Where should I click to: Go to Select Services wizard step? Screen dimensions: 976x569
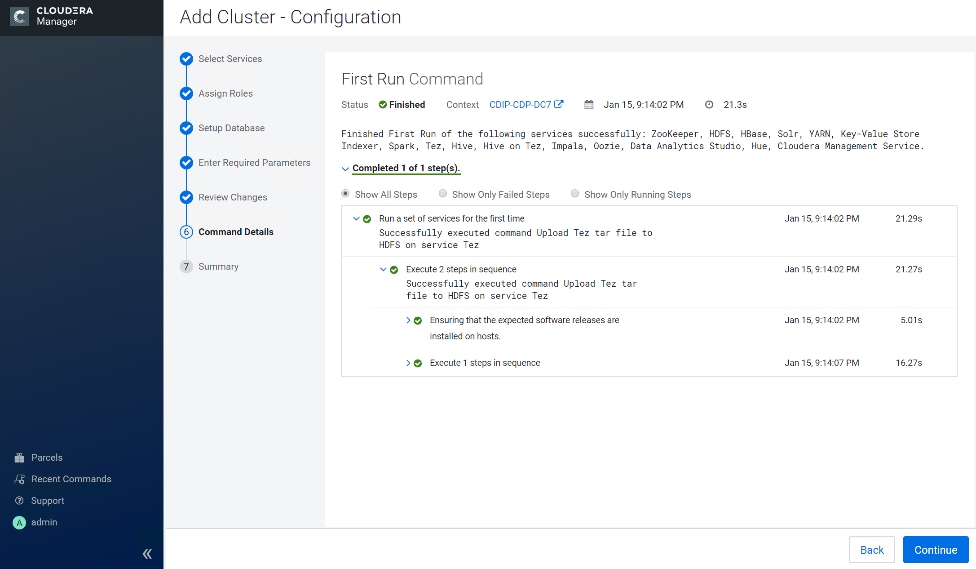click(x=230, y=59)
